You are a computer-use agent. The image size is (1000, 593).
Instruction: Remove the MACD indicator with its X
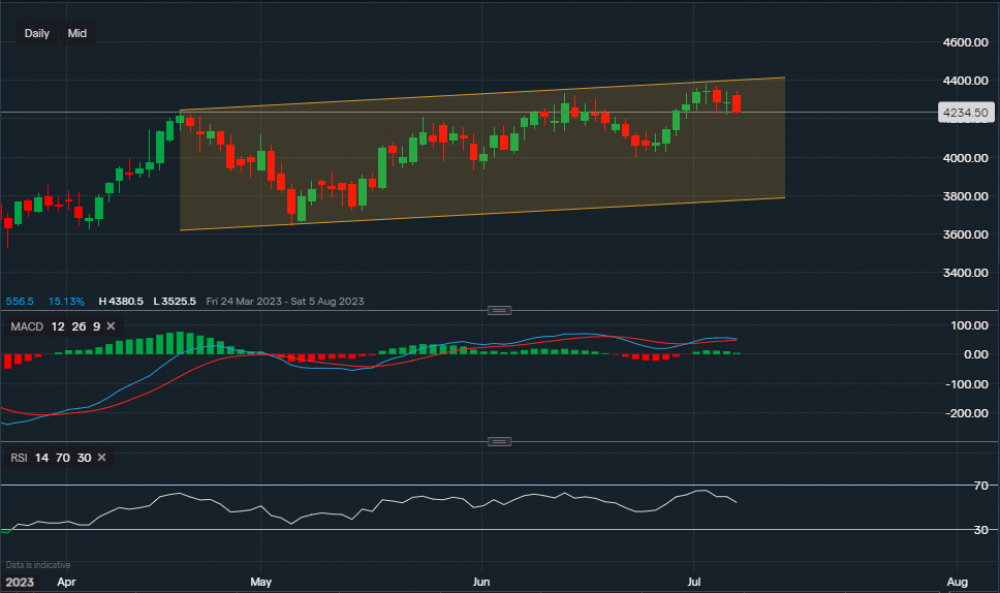(x=111, y=326)
